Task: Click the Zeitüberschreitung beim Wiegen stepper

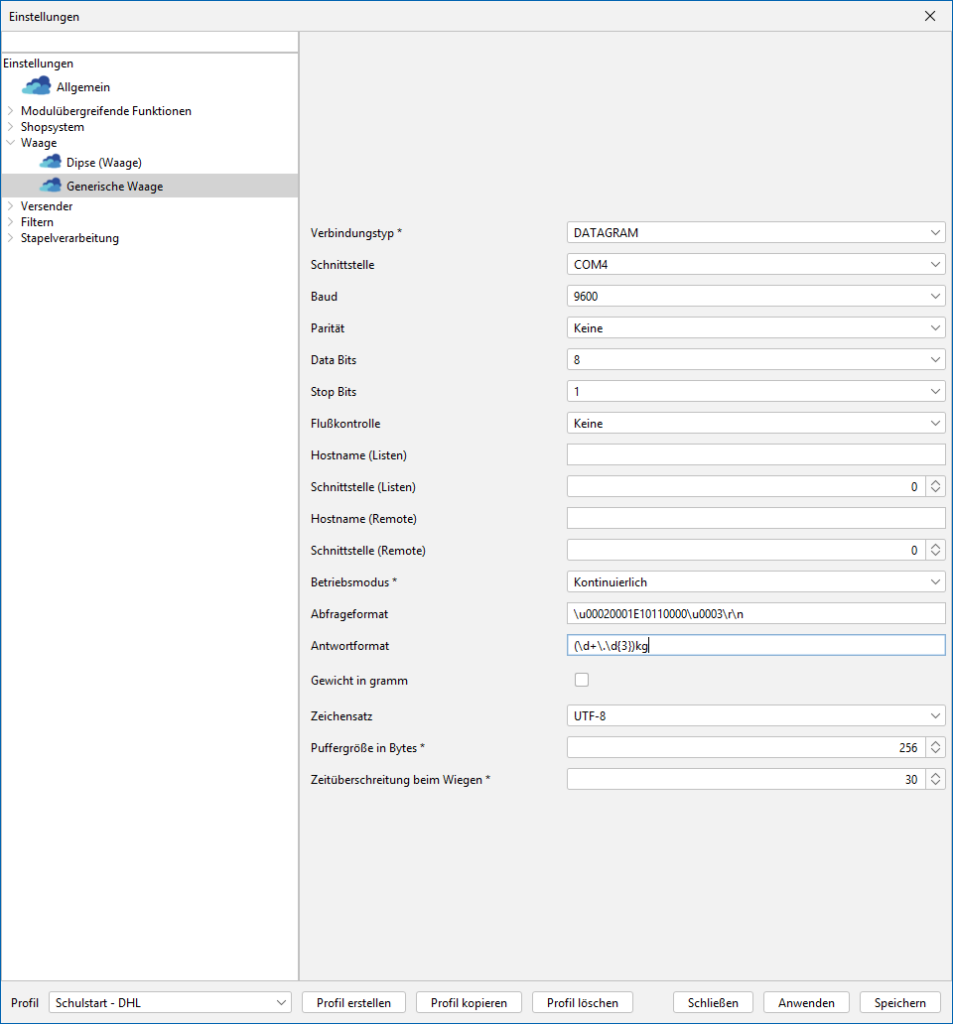Action: pos(935,779)
